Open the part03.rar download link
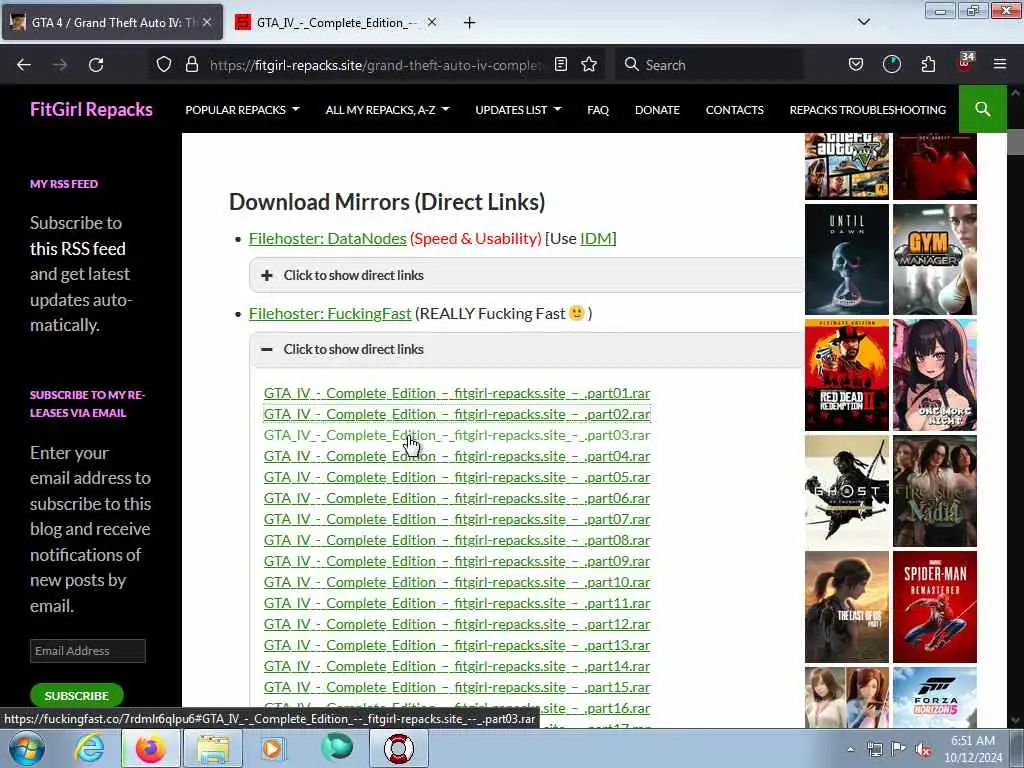This screenshot has height=768, width=1024. click(456, 435)
